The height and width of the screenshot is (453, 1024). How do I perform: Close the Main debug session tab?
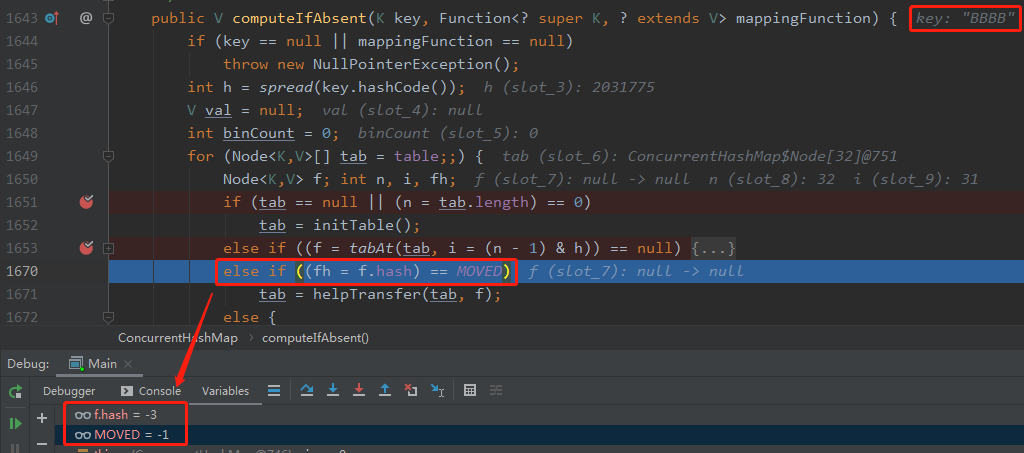pos(128,364)
